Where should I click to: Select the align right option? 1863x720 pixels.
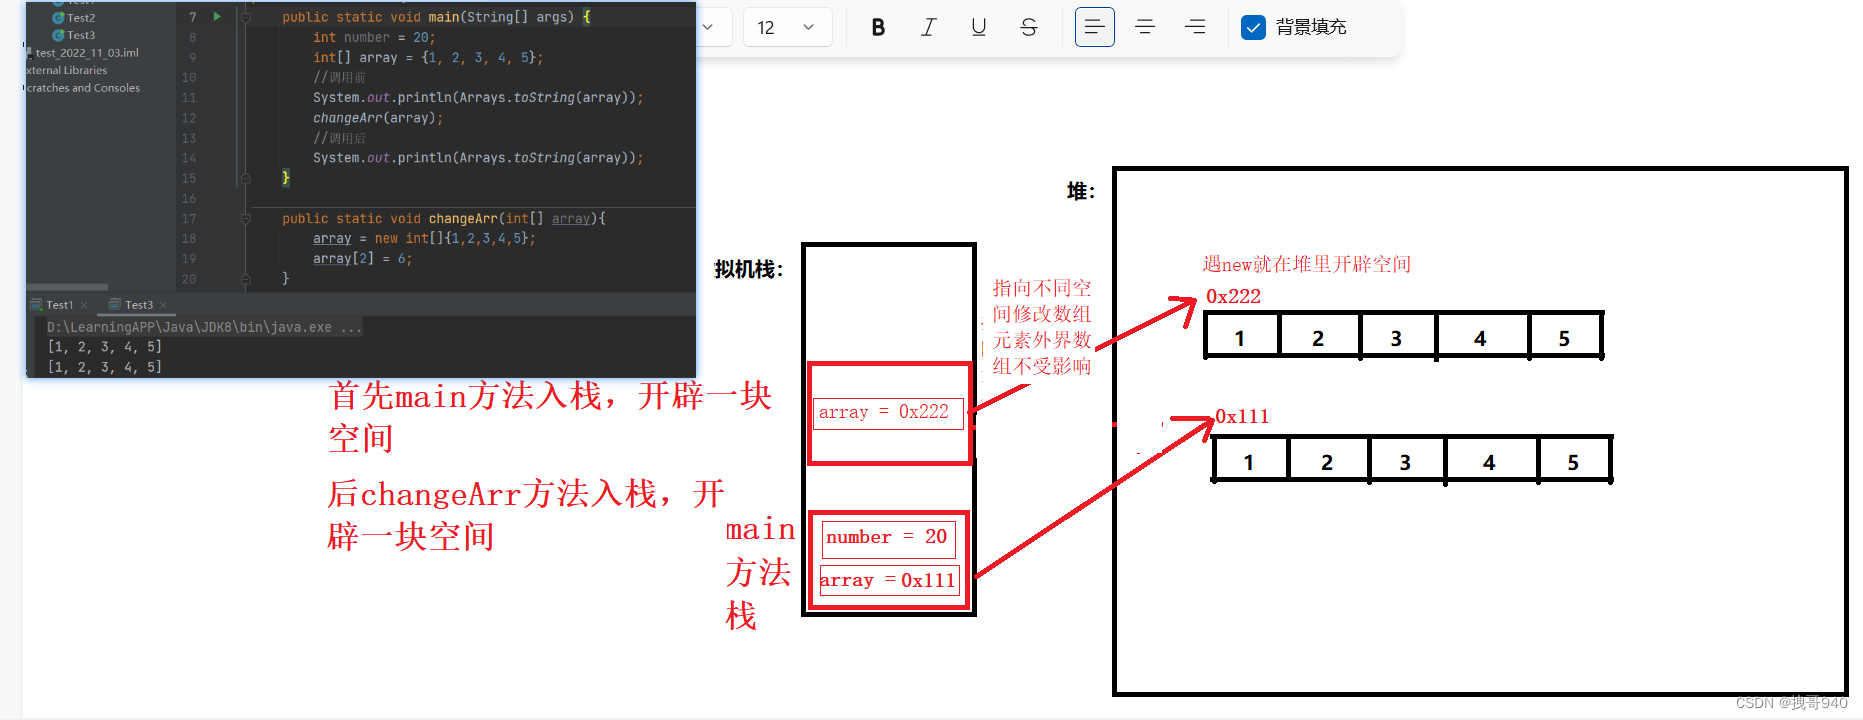click(x=1195, y=27)
